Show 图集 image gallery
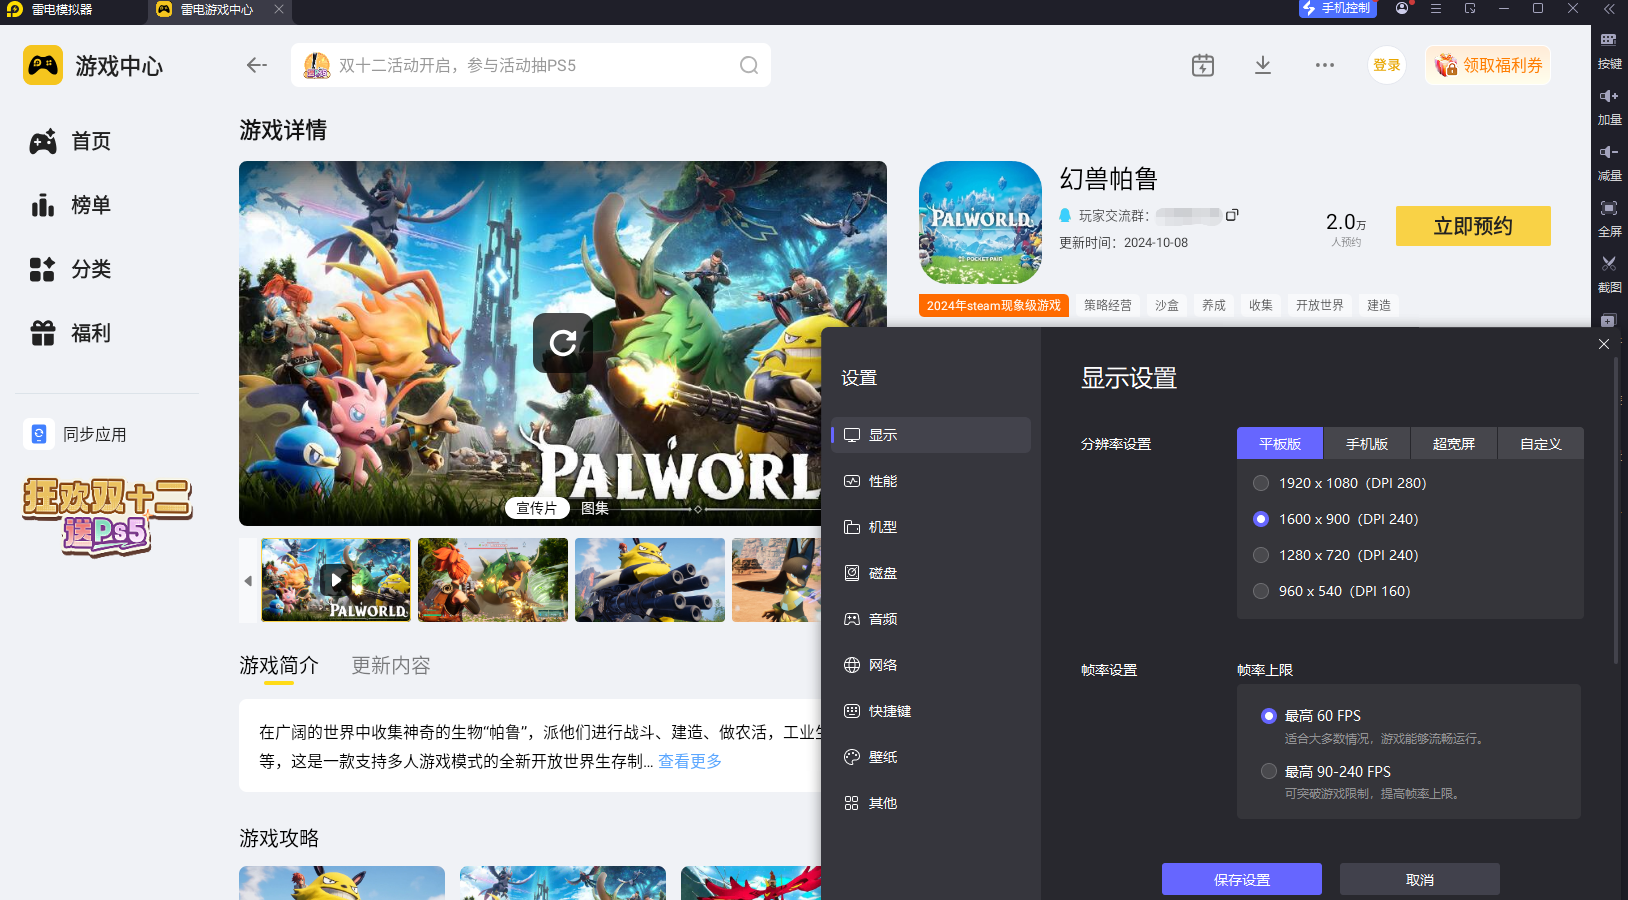Image resolution: width=1628 pixels, height=900 pixels. point(595,508)
